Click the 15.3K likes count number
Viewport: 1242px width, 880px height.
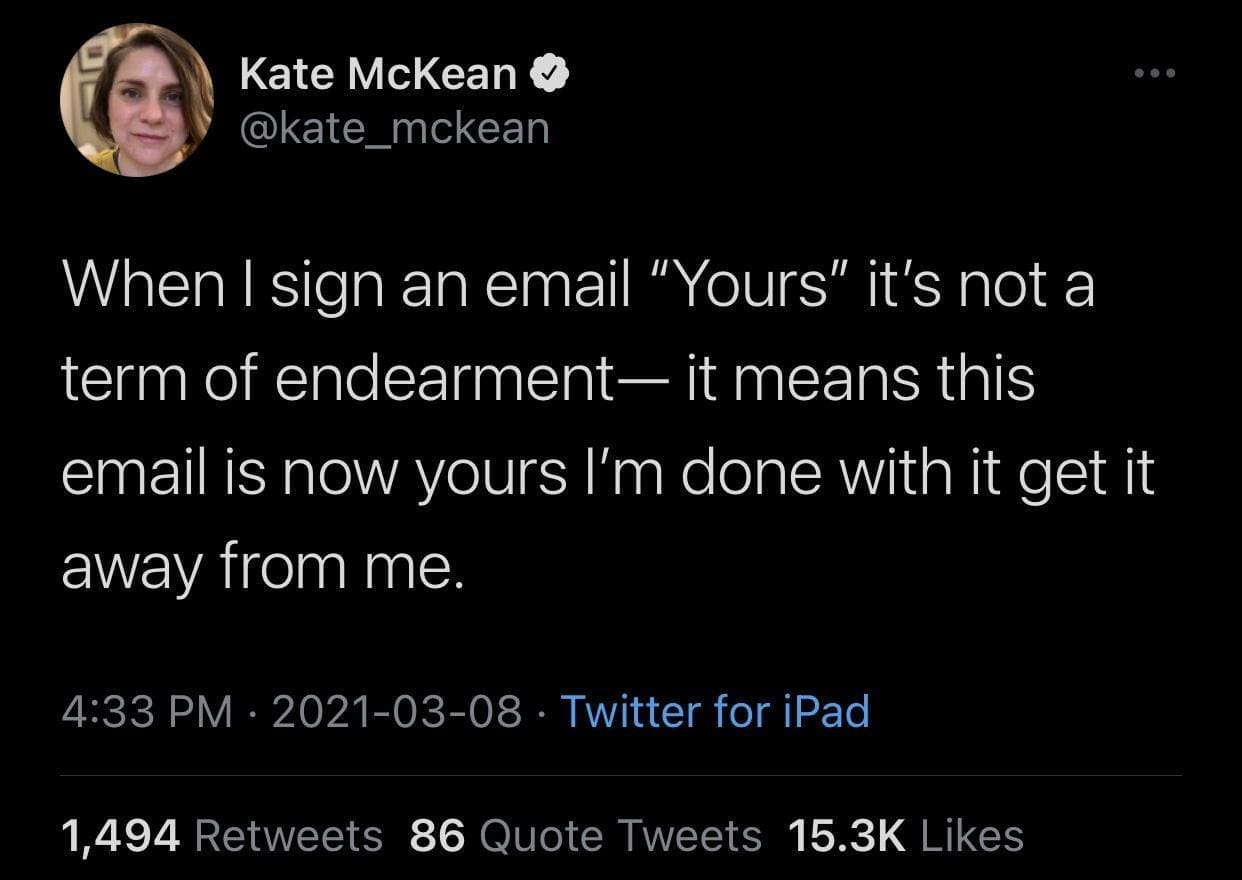click(845, 836)
